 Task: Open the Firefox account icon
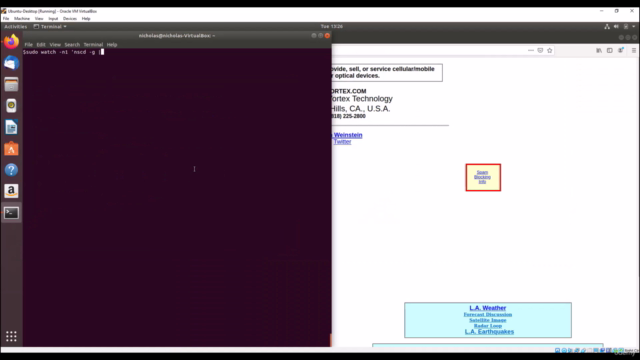[620, 50]
